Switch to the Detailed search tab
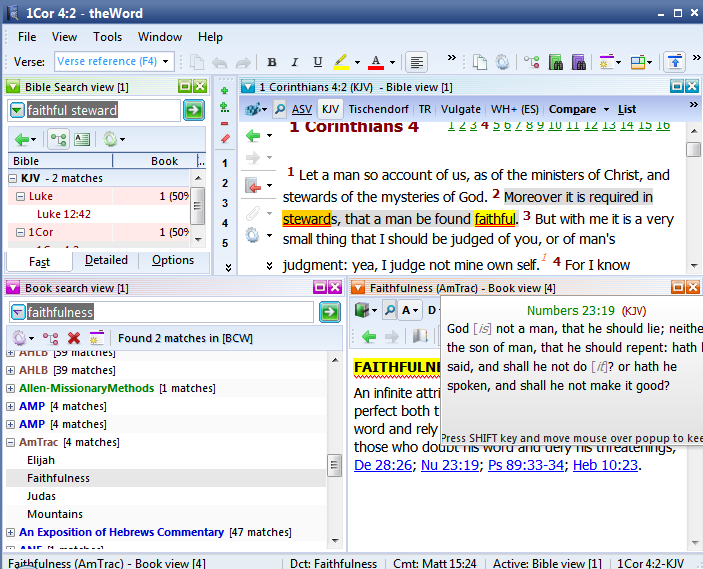Image resolution: width=703 pixels, height=569 pixels. coord(106,260)
